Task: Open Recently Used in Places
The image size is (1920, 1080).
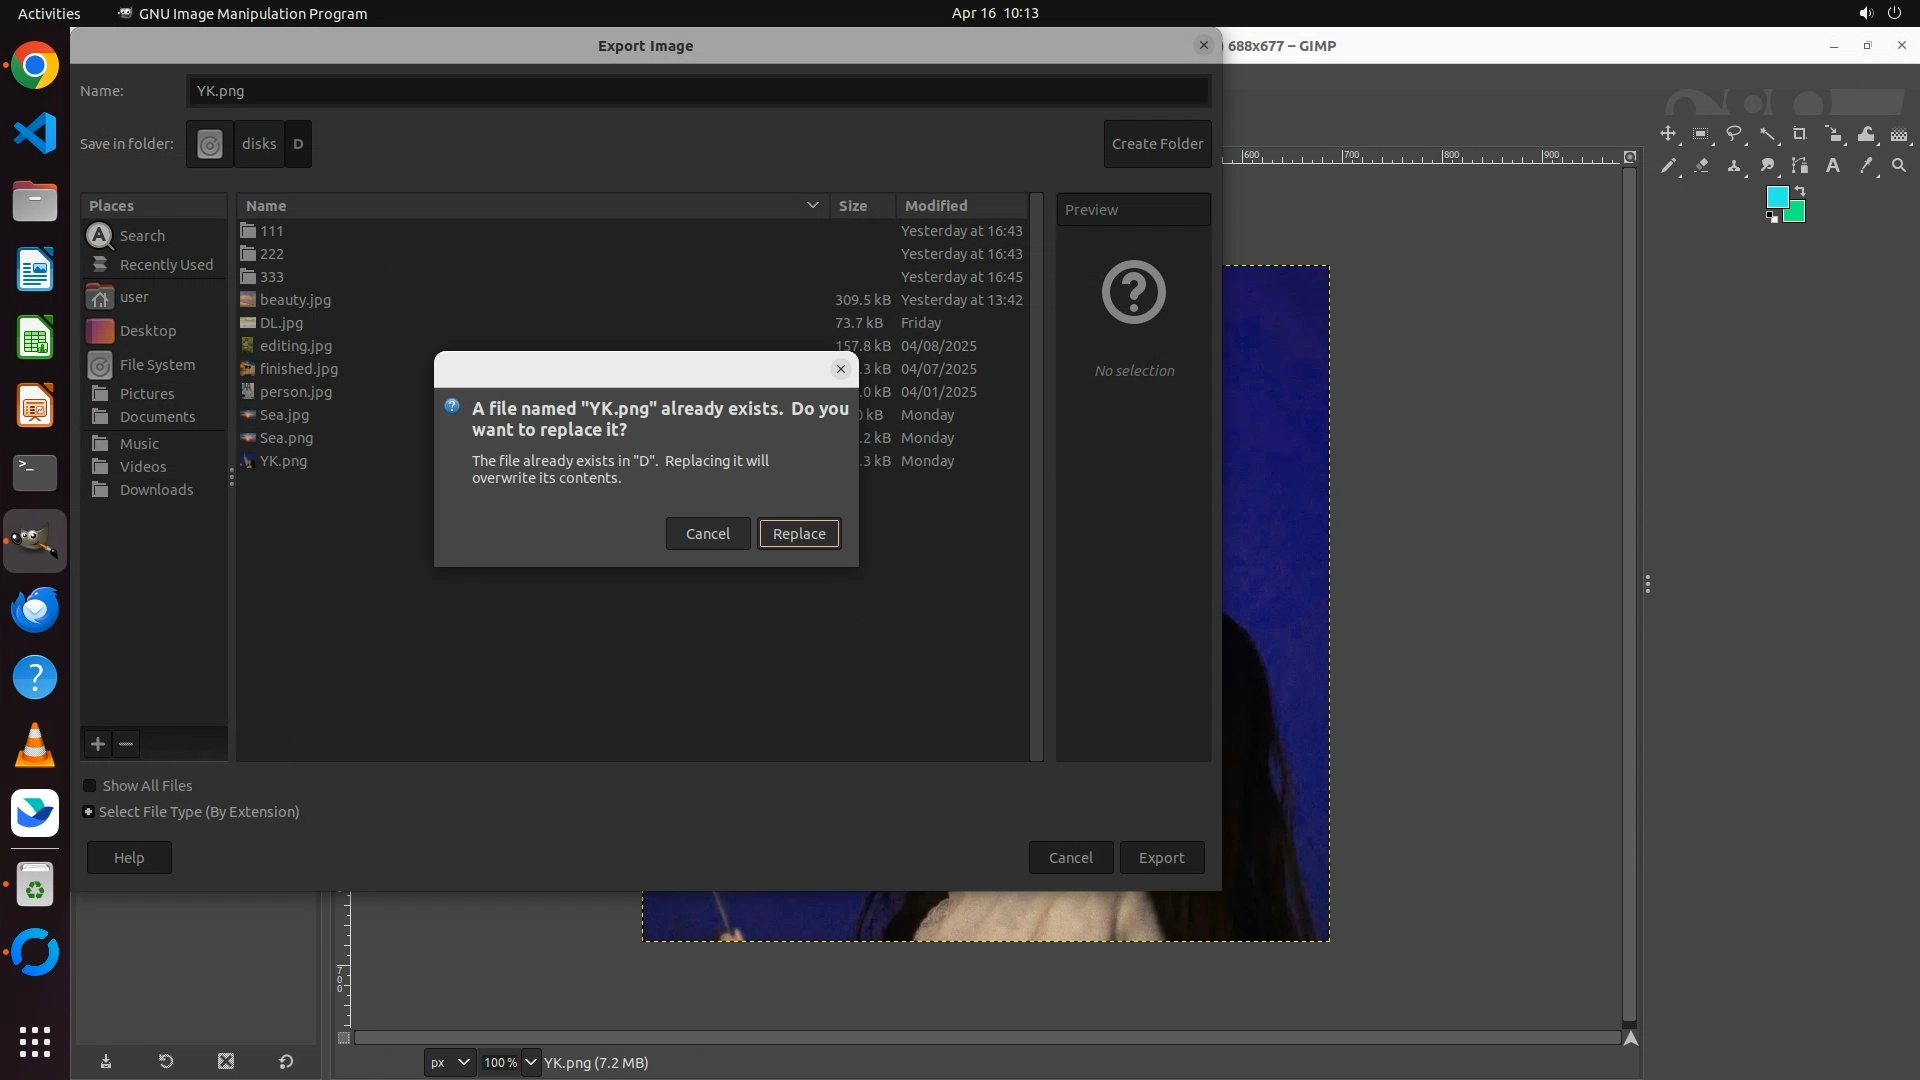Action: (x=166, y=265)
